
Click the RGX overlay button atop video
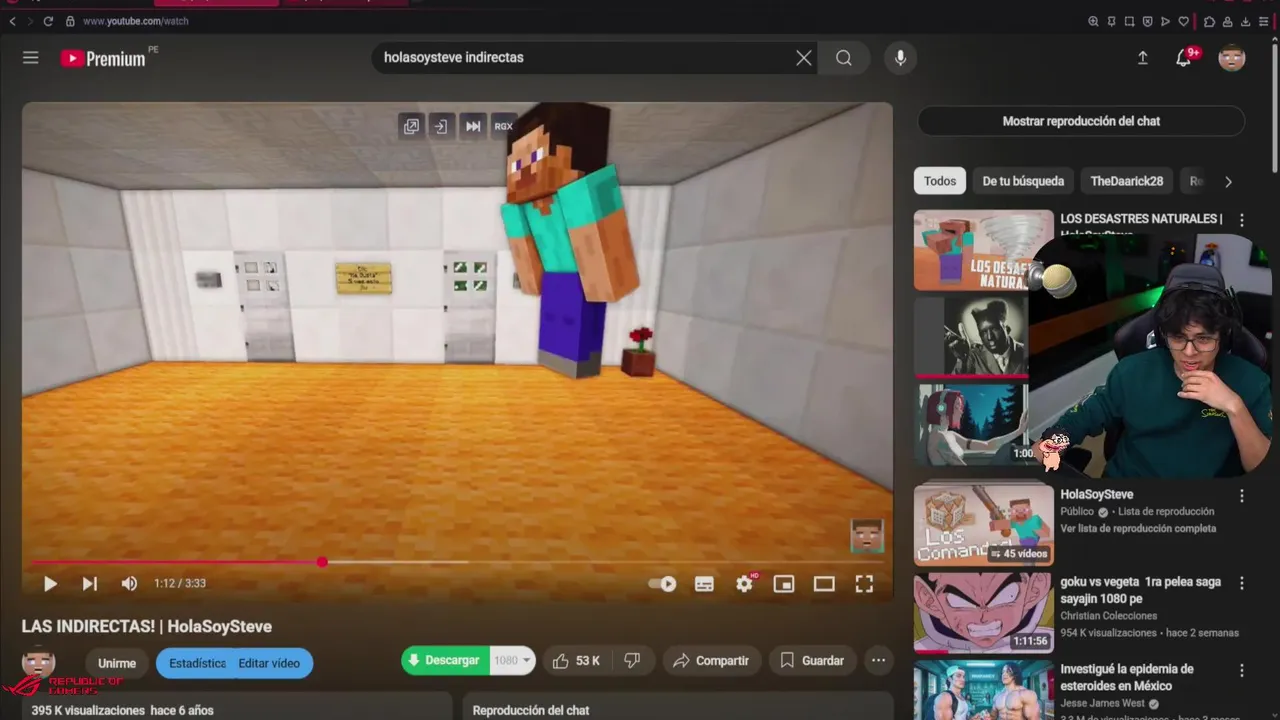pos(503,126)
